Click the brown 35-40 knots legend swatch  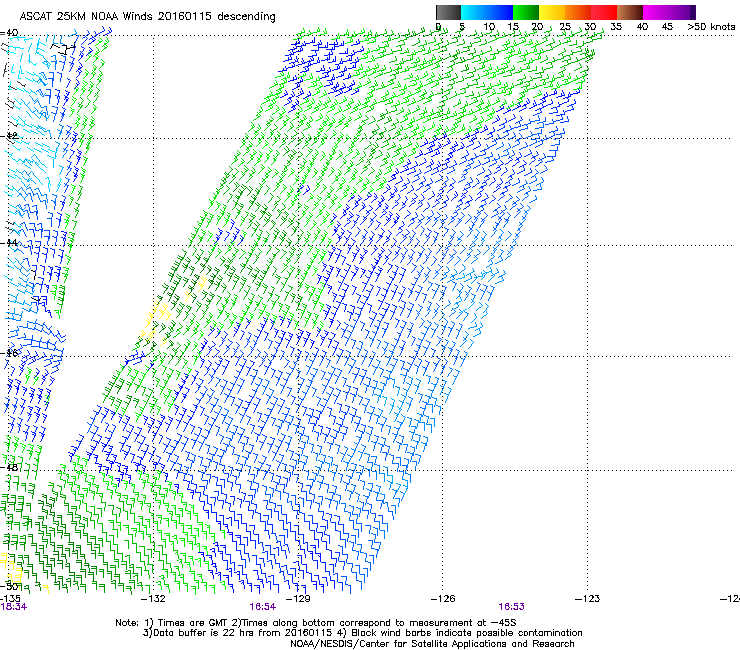click(630, 12)
